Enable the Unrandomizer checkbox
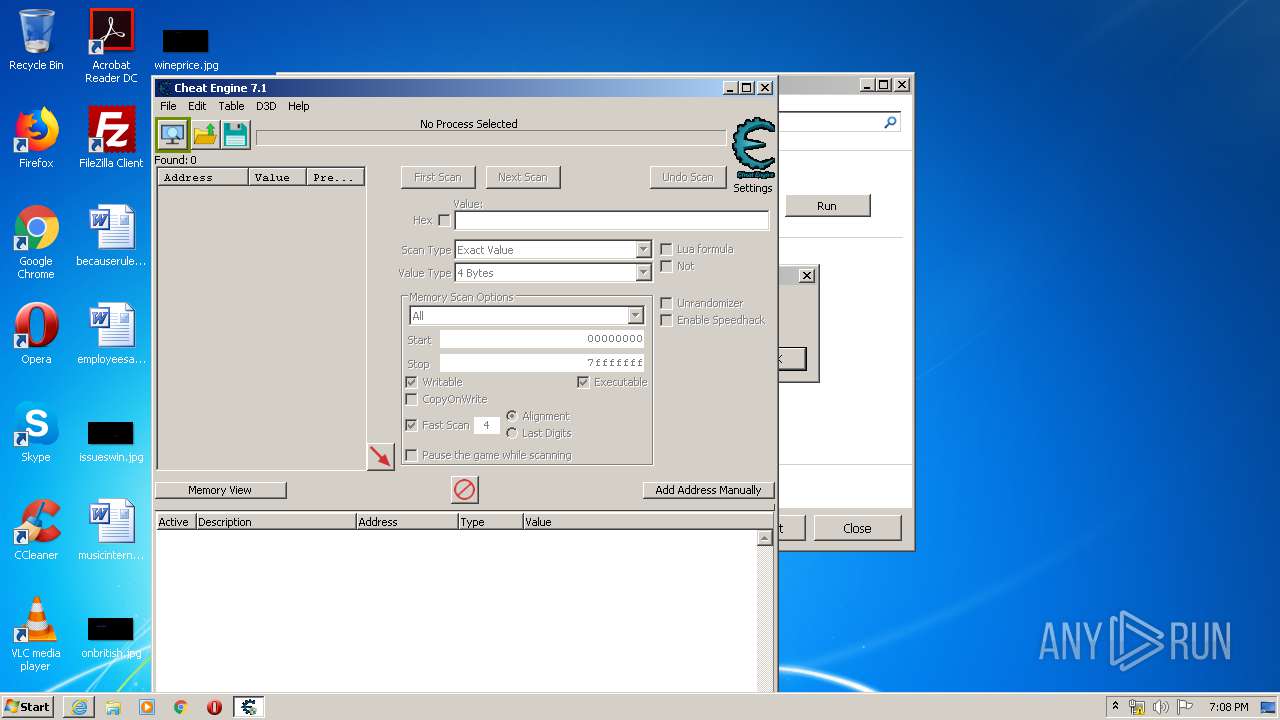 point(666,303)
